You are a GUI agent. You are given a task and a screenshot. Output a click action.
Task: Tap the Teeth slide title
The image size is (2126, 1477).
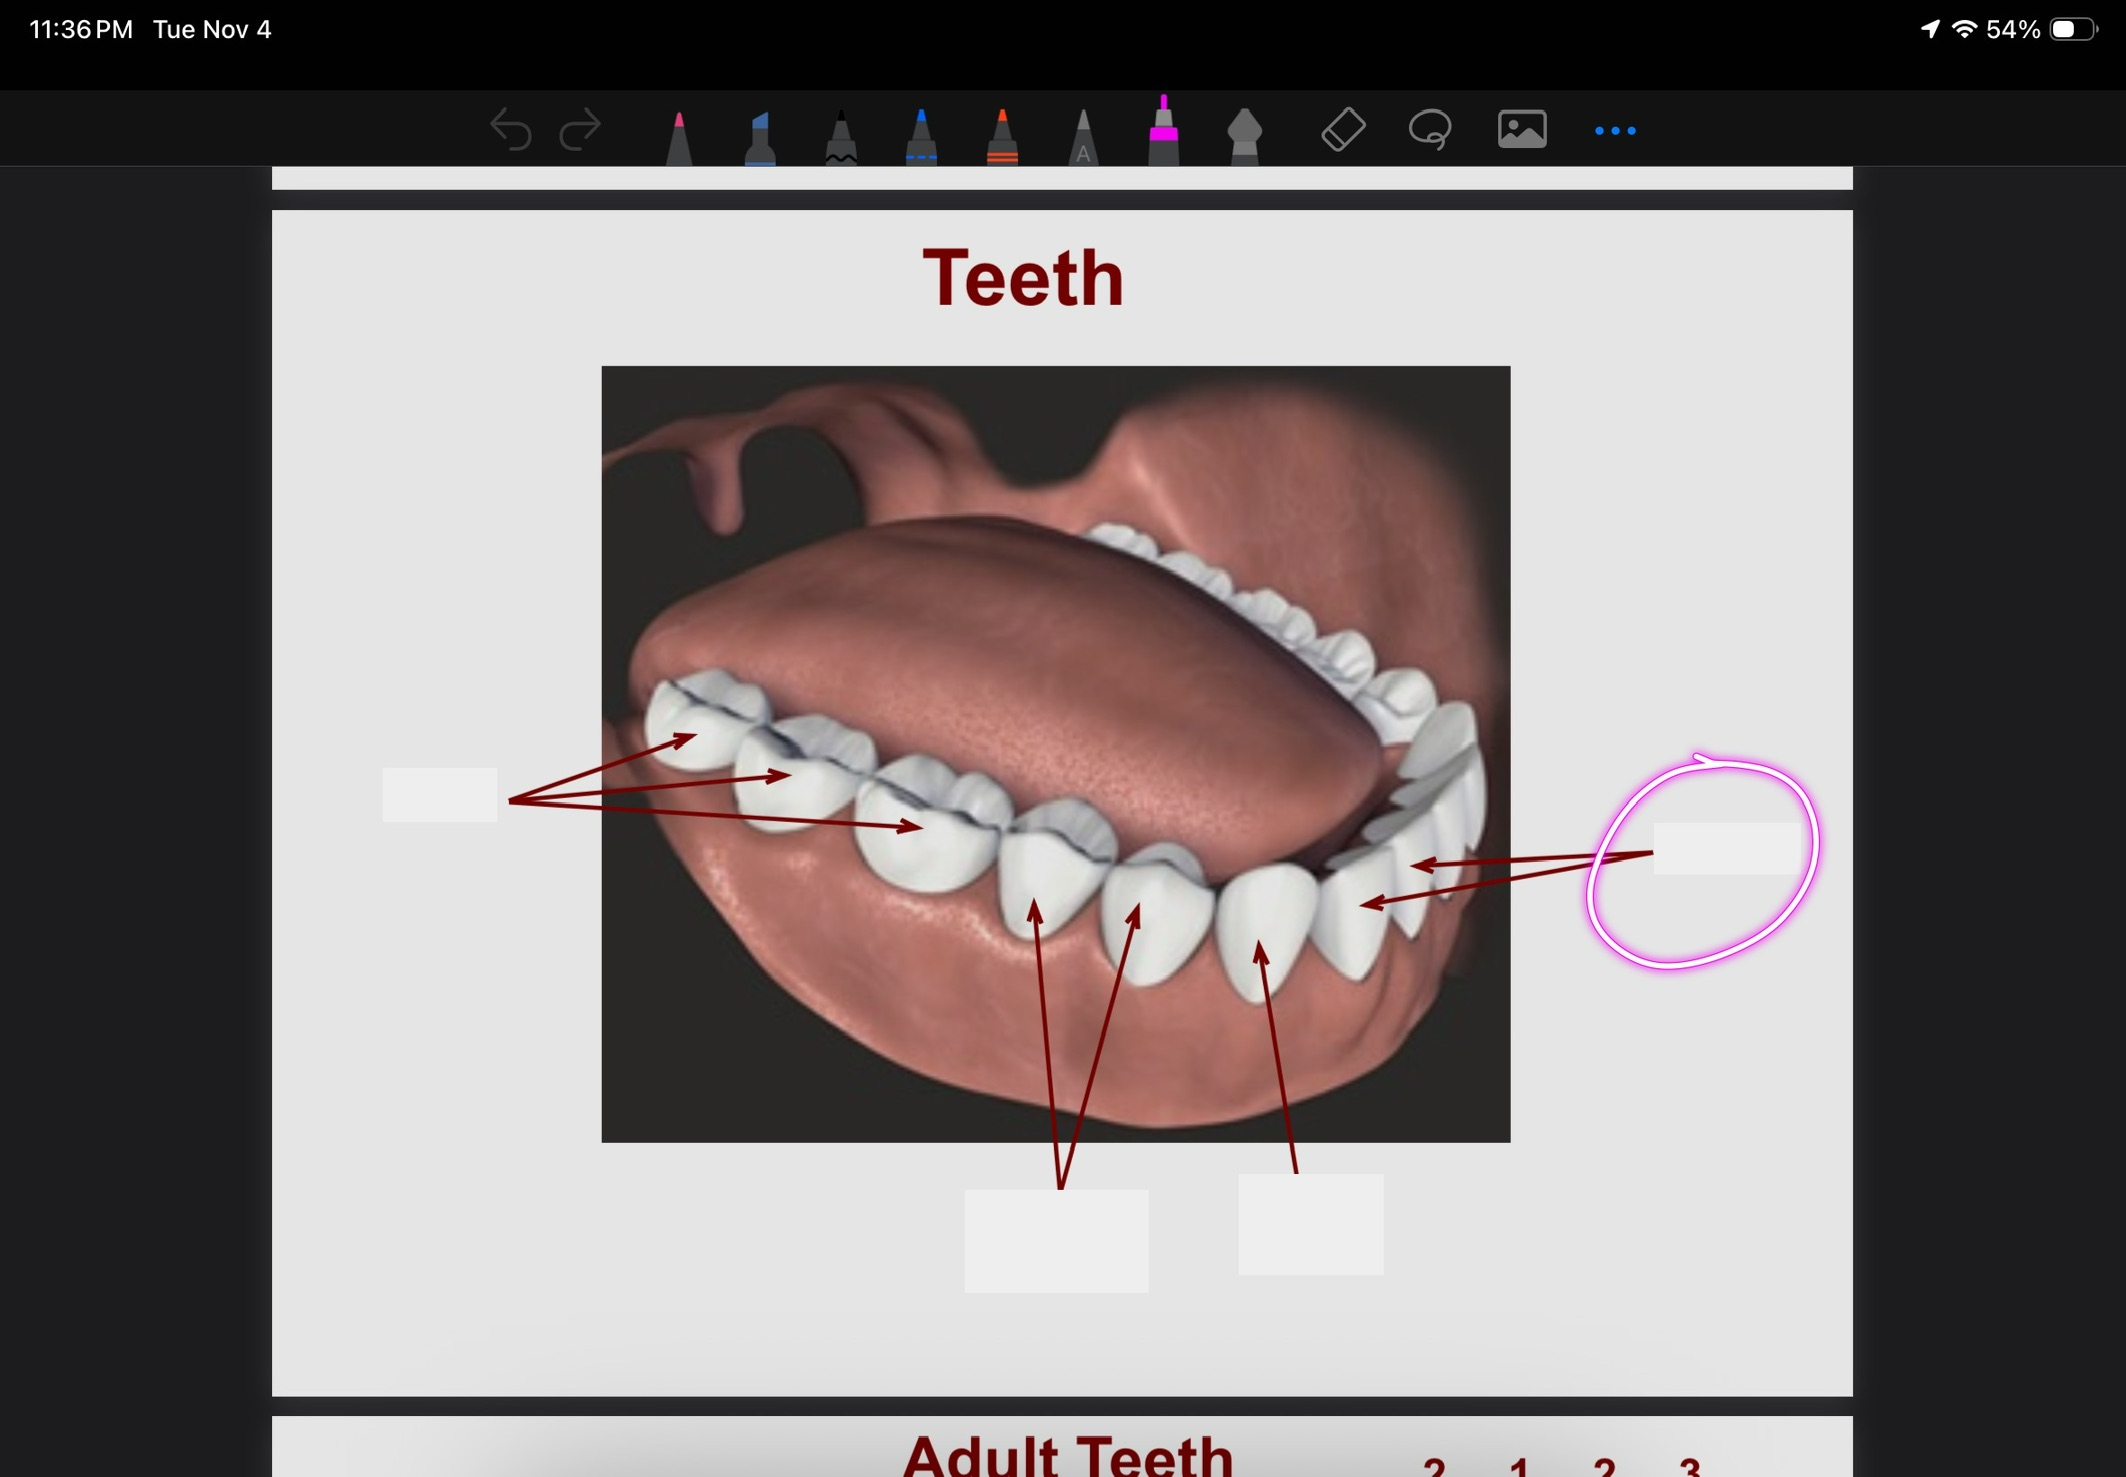tap(1023, 278)
